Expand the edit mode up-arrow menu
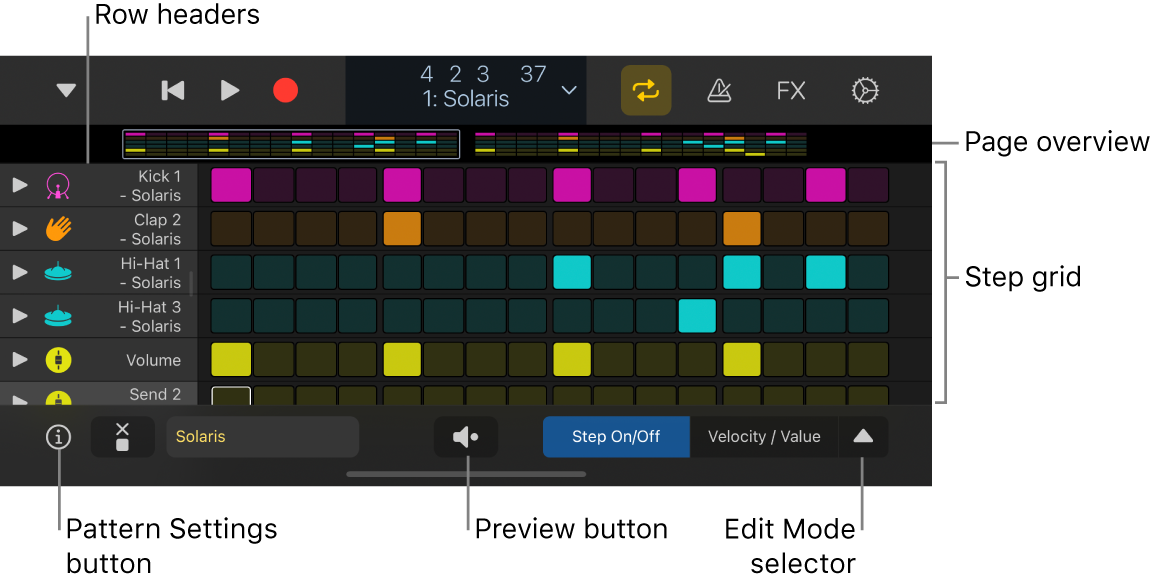Viewport: 1165px width, 585px height. (x=863, y=437)
